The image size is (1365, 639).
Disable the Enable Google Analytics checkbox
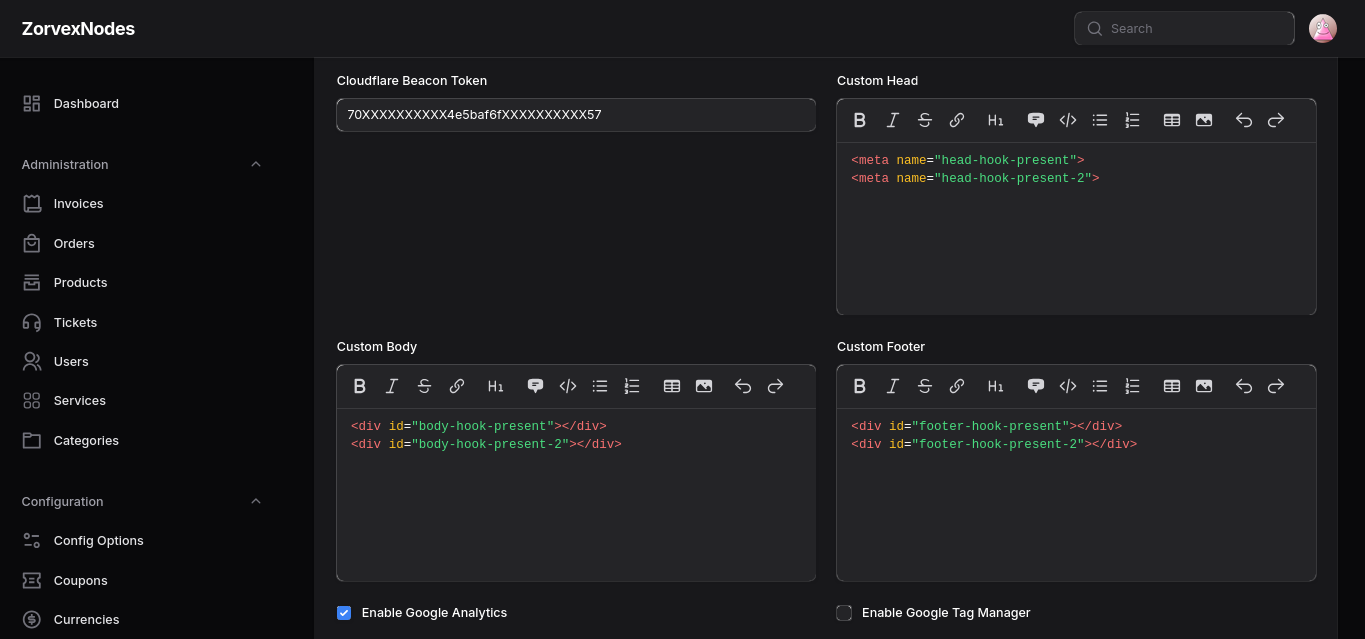point(344,613)
